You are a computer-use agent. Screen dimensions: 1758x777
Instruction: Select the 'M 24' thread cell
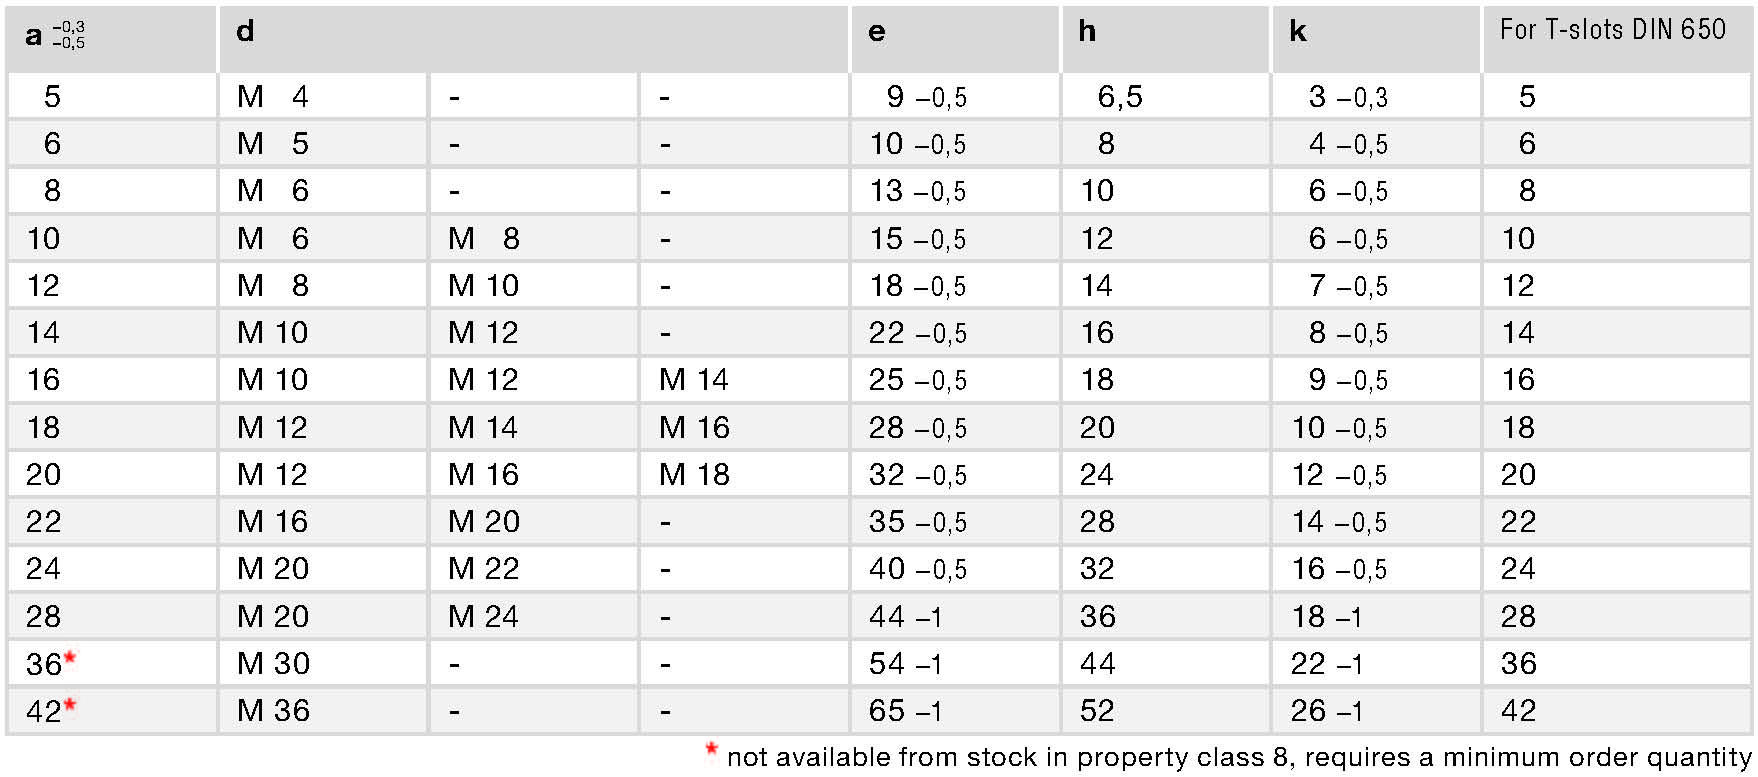click(x=483, y=617)
